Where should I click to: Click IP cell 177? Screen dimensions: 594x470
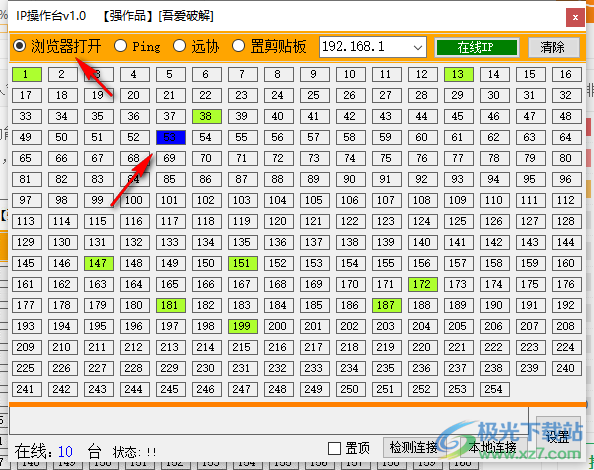pos(27,305)
